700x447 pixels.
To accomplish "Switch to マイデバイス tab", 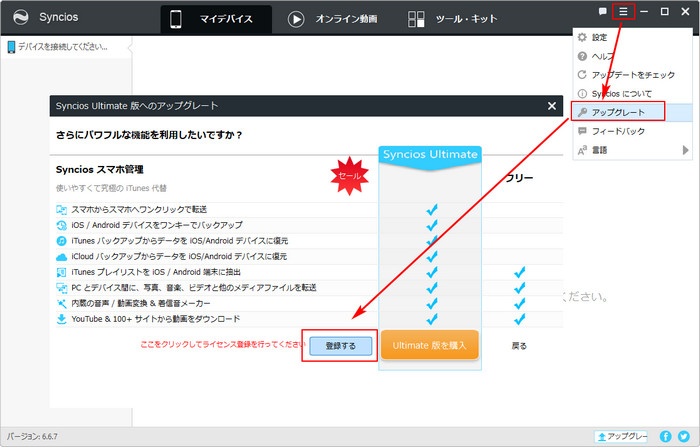I will [216, 19].
